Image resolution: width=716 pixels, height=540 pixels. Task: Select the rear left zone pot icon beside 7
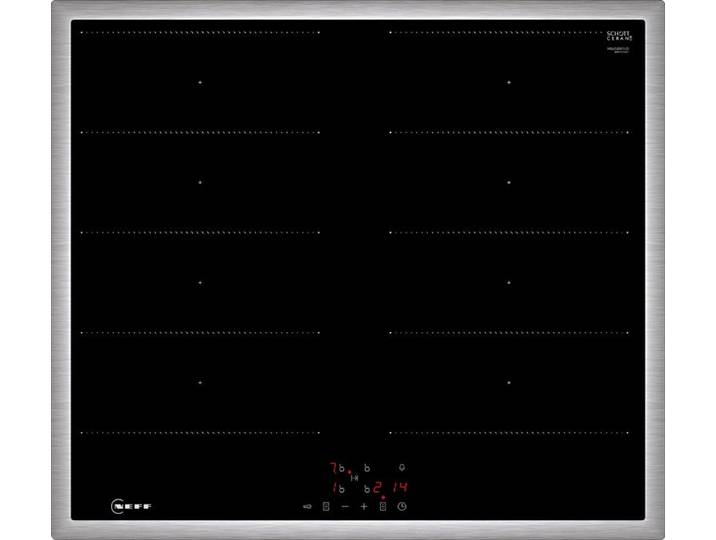pyautogui.click(x=342, y=468)
